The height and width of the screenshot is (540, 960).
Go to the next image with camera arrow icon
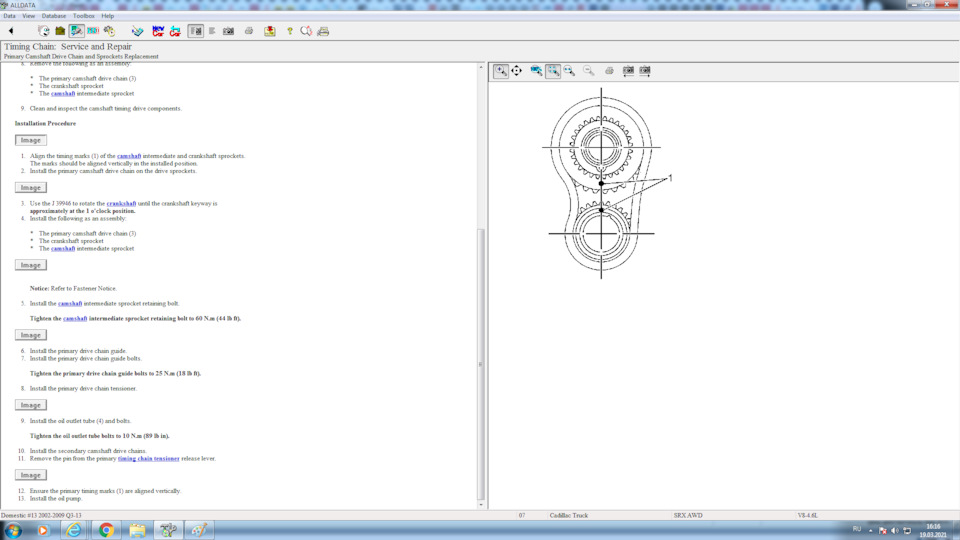pyautogui.click(x=645, y=71)
